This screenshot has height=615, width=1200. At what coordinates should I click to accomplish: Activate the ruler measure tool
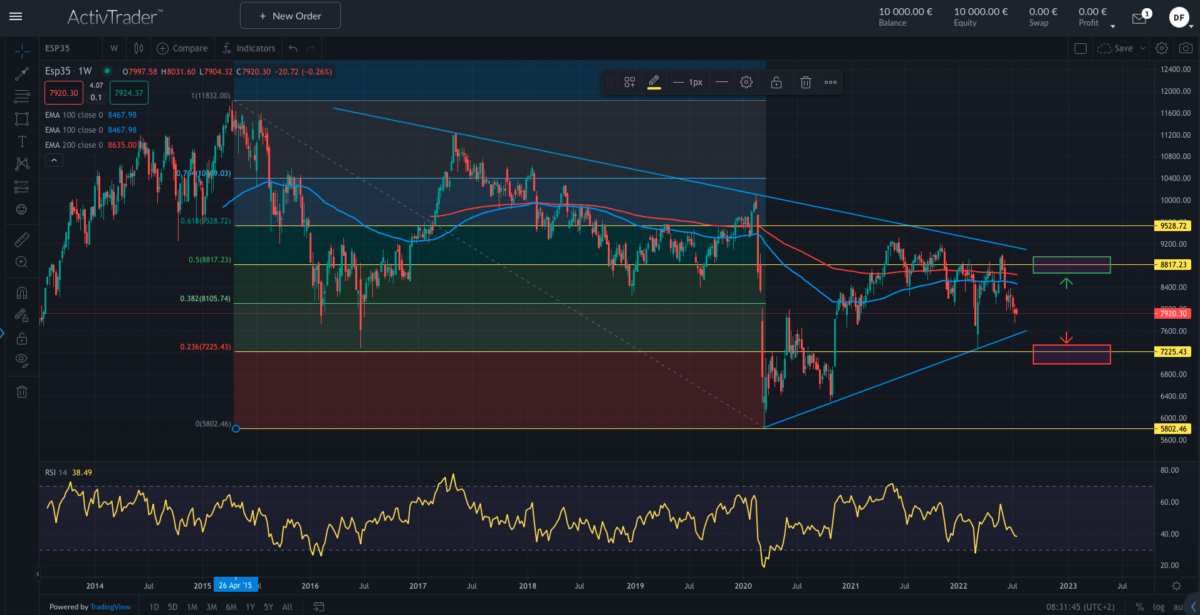click(21, 240)
